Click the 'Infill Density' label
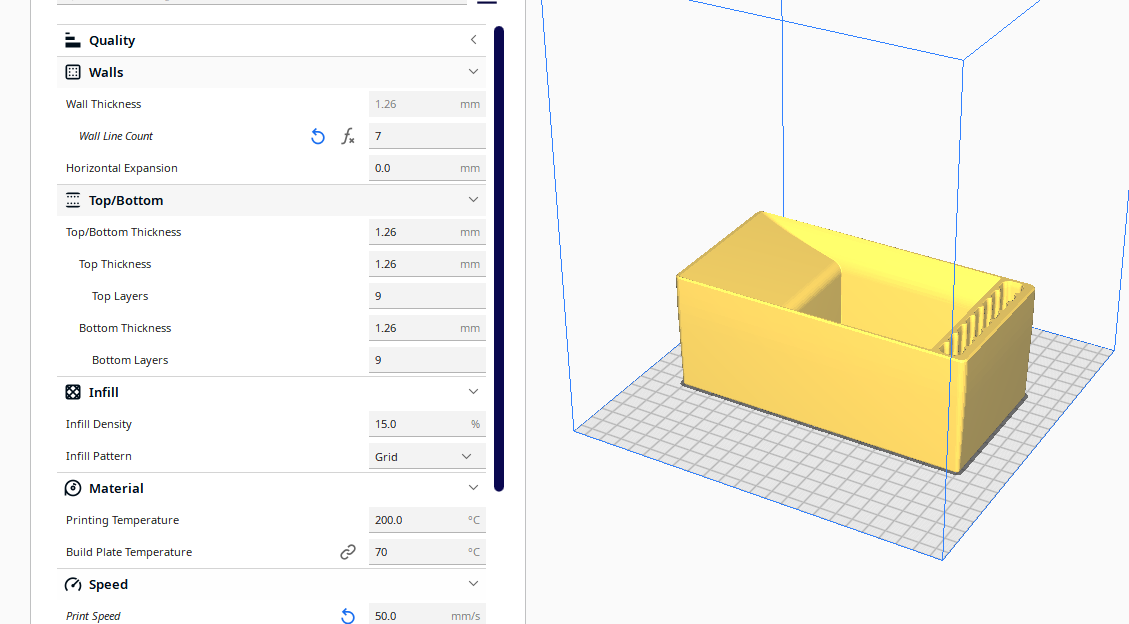This screenshot has height=624, width=1129. pyautogui.click(x=99, y=424)
